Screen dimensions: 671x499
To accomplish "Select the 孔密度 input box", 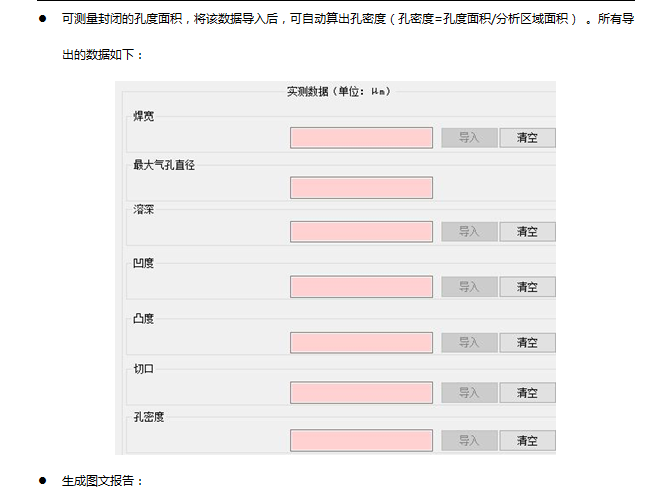I will click(361, 440).
